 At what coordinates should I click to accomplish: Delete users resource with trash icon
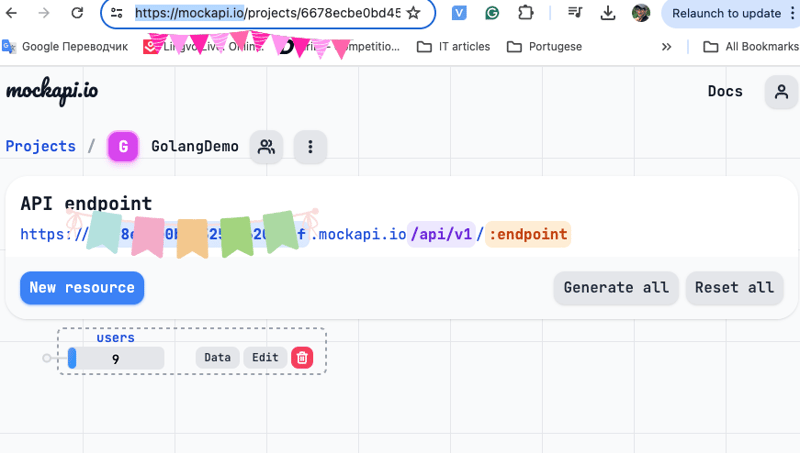(x=302, y=358)
